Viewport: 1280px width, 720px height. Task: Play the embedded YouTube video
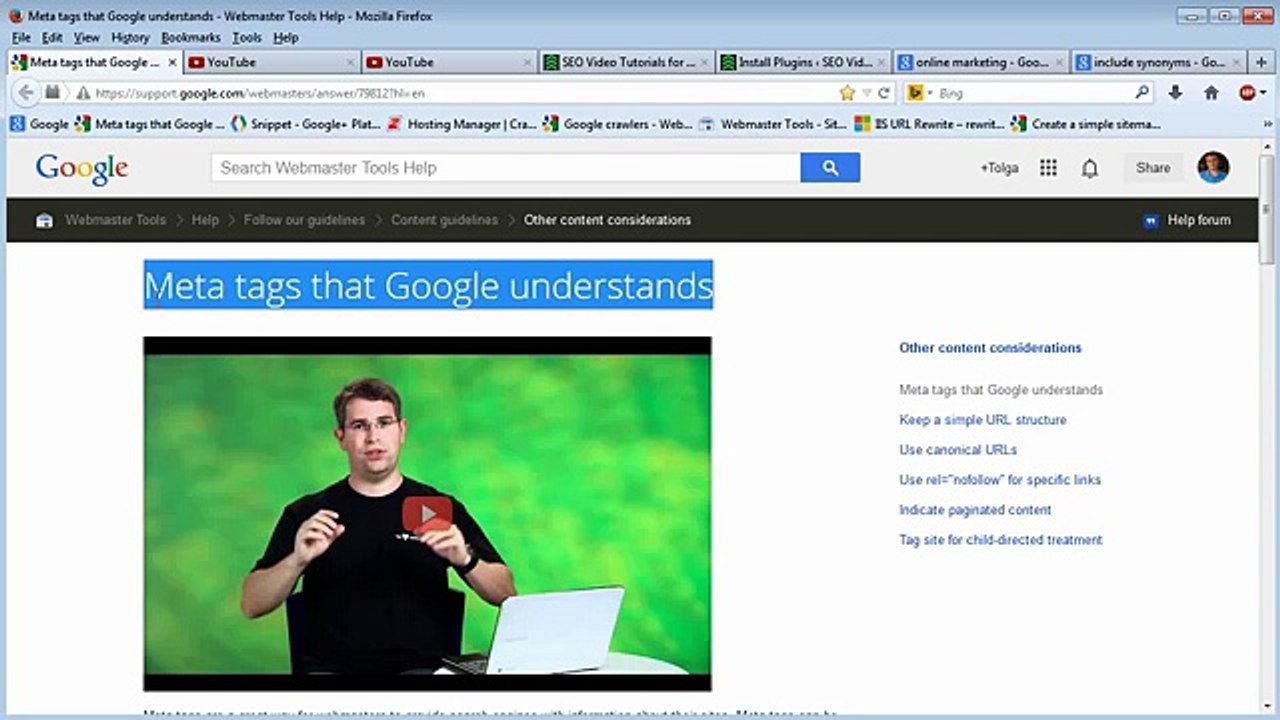(427, 514)
